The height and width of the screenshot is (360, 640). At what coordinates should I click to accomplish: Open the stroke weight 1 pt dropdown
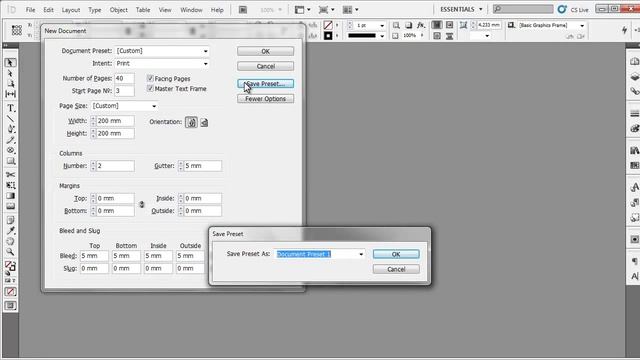[382, 25]
